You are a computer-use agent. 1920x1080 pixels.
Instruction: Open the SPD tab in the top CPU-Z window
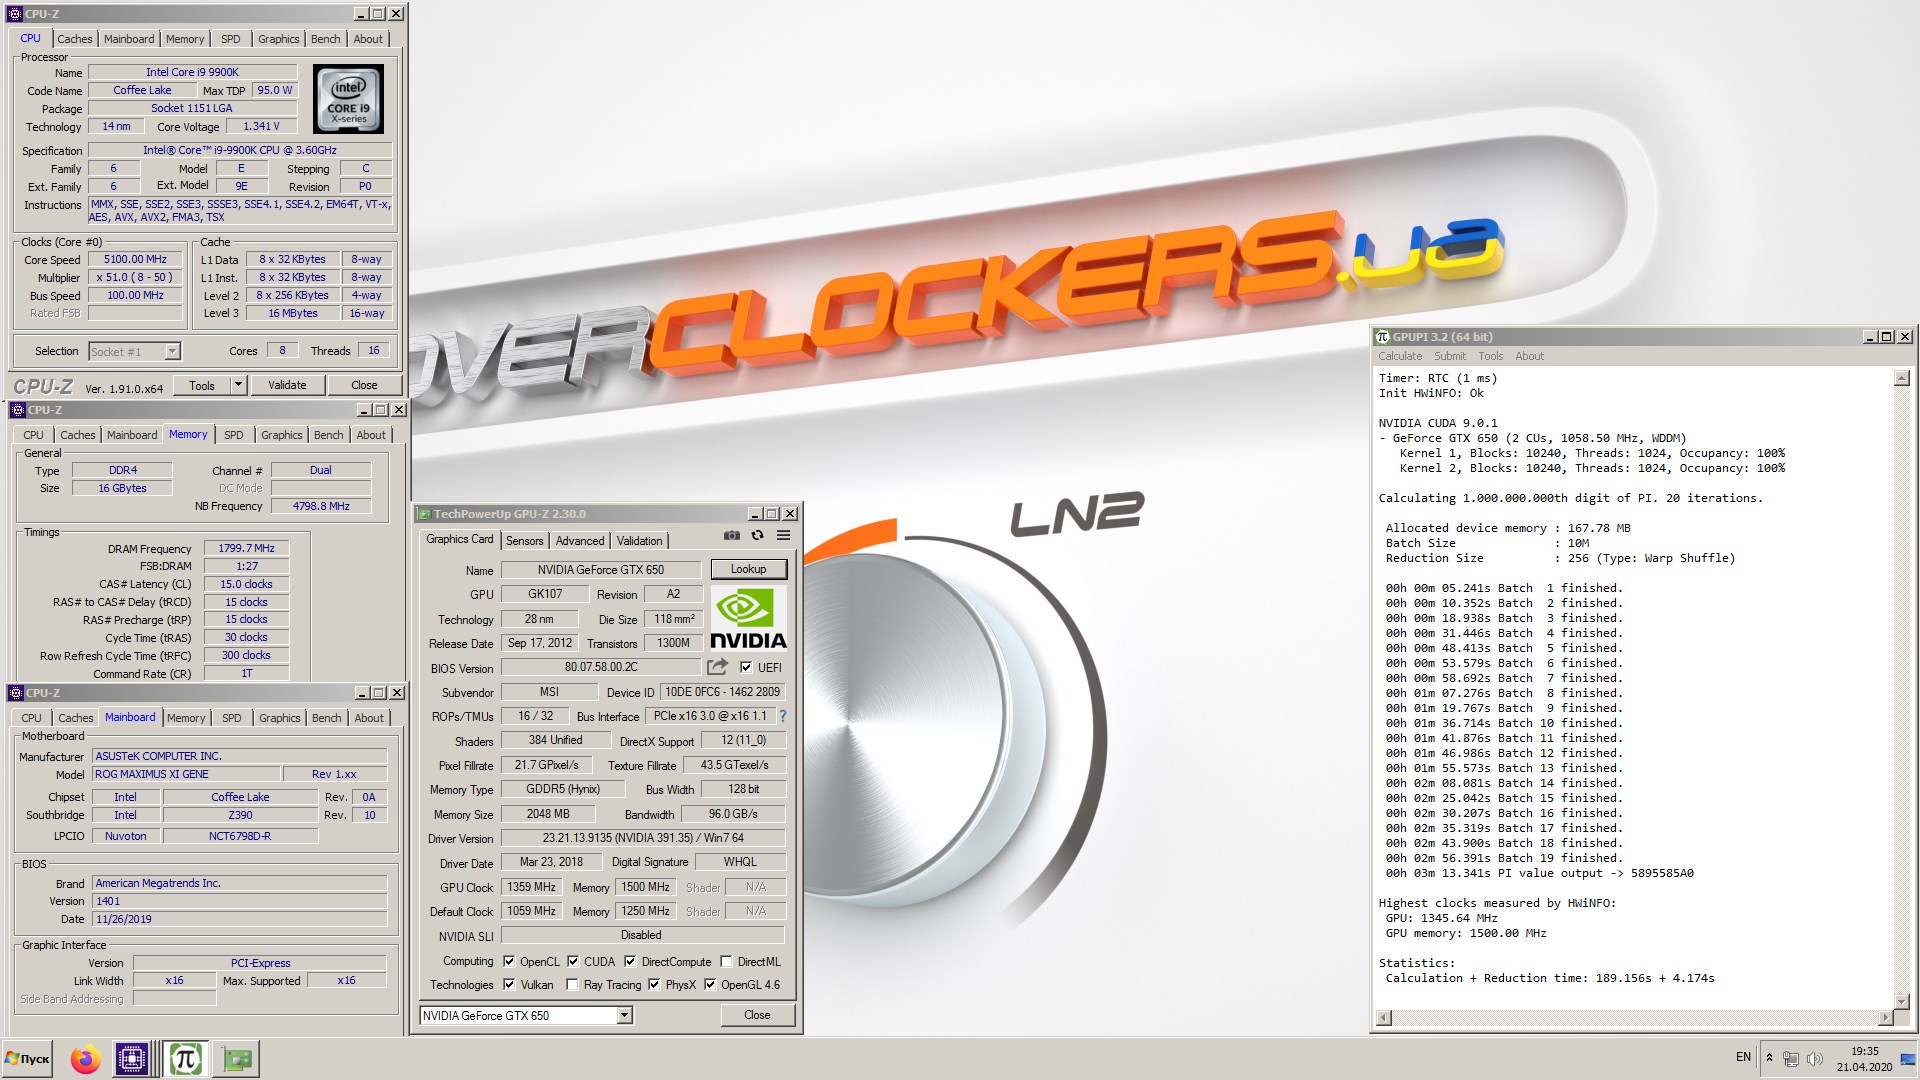(x=231, y=39)
